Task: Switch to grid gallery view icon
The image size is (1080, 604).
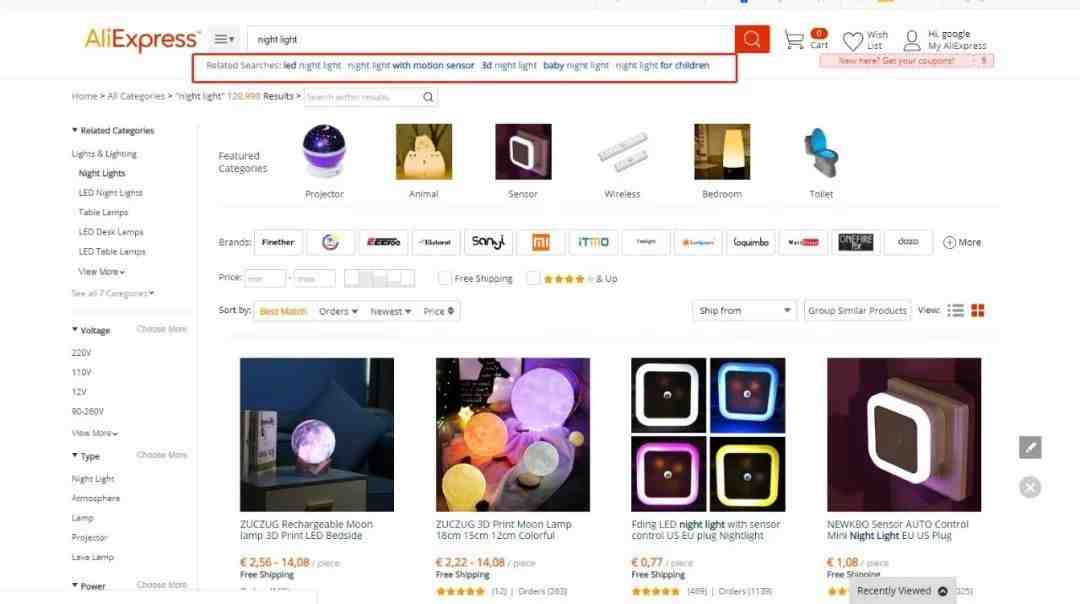Action: click(x=977, y=311)
